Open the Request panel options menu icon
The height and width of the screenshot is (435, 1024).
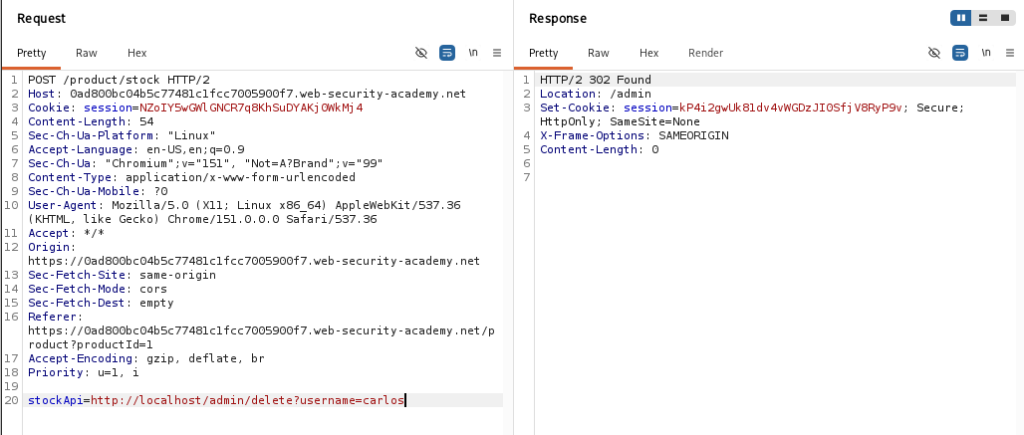497,53
